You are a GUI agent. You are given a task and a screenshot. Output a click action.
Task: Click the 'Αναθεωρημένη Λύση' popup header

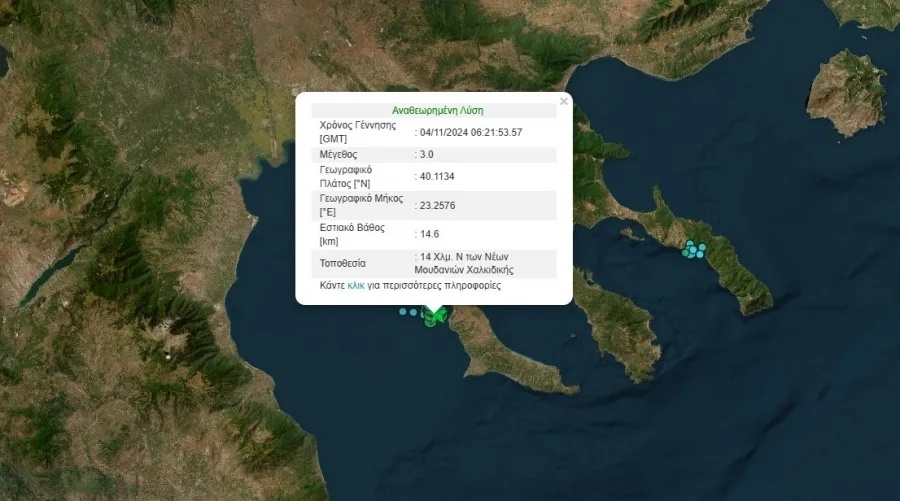(437, 111)
